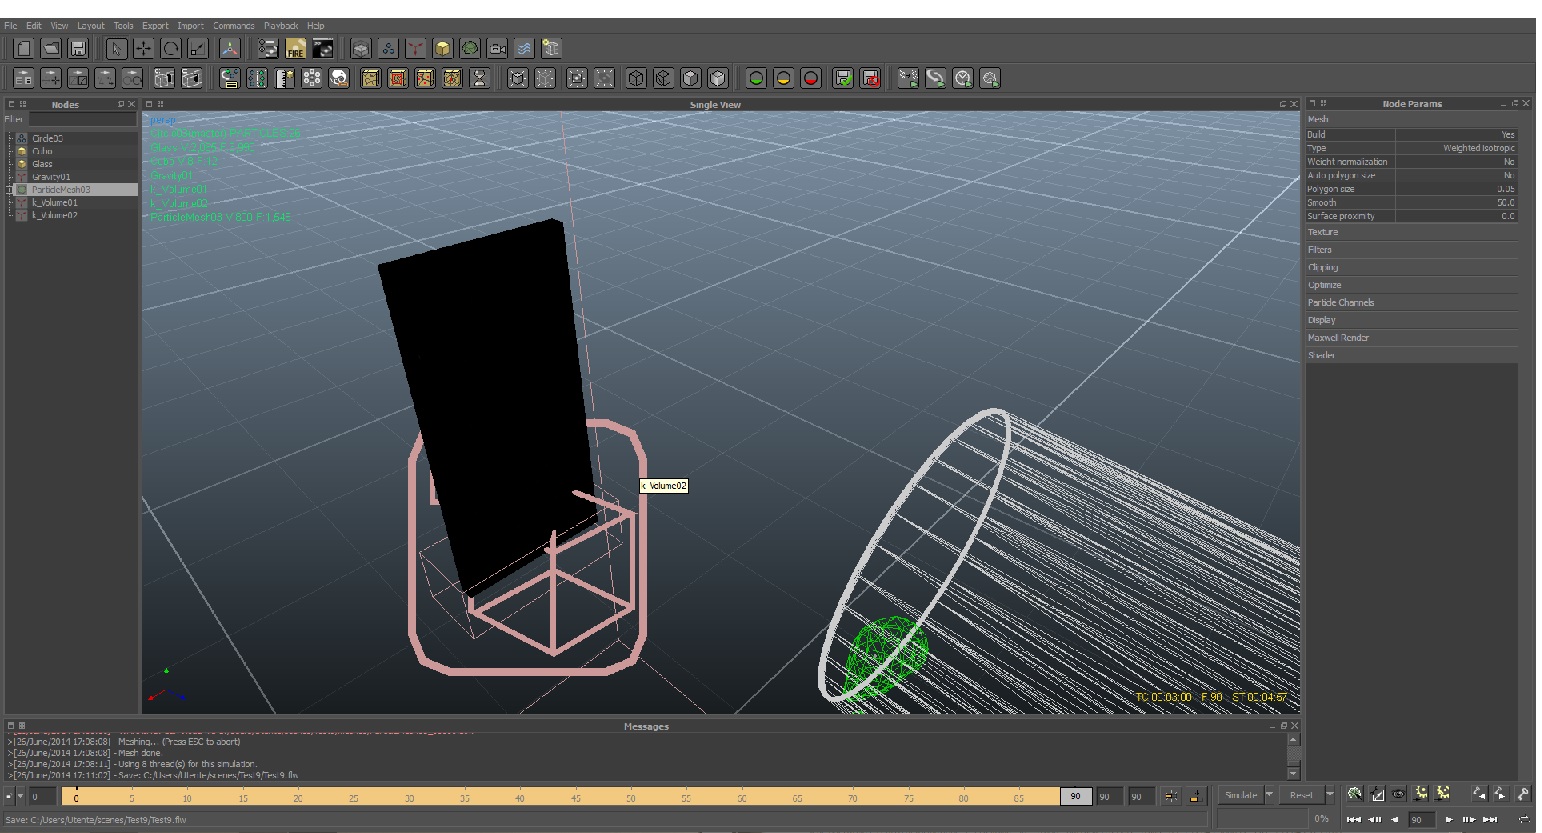Click the red status light icon
Viewport: 1542px width, 833px height.
(x=811, y=78)
